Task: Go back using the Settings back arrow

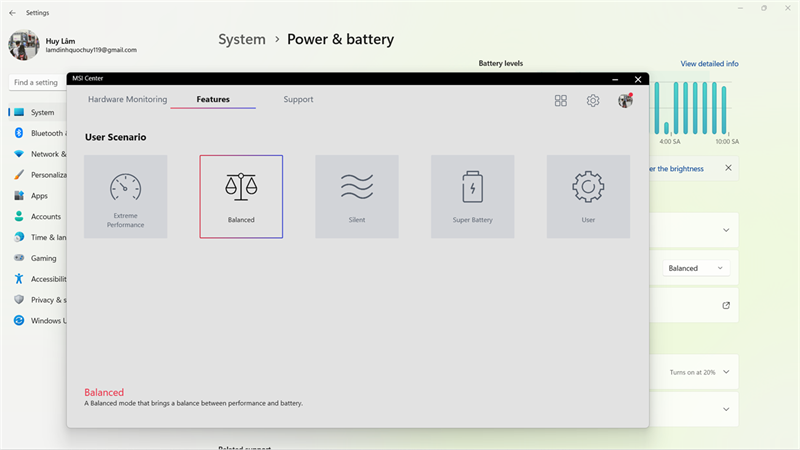Action: point(12,13)
